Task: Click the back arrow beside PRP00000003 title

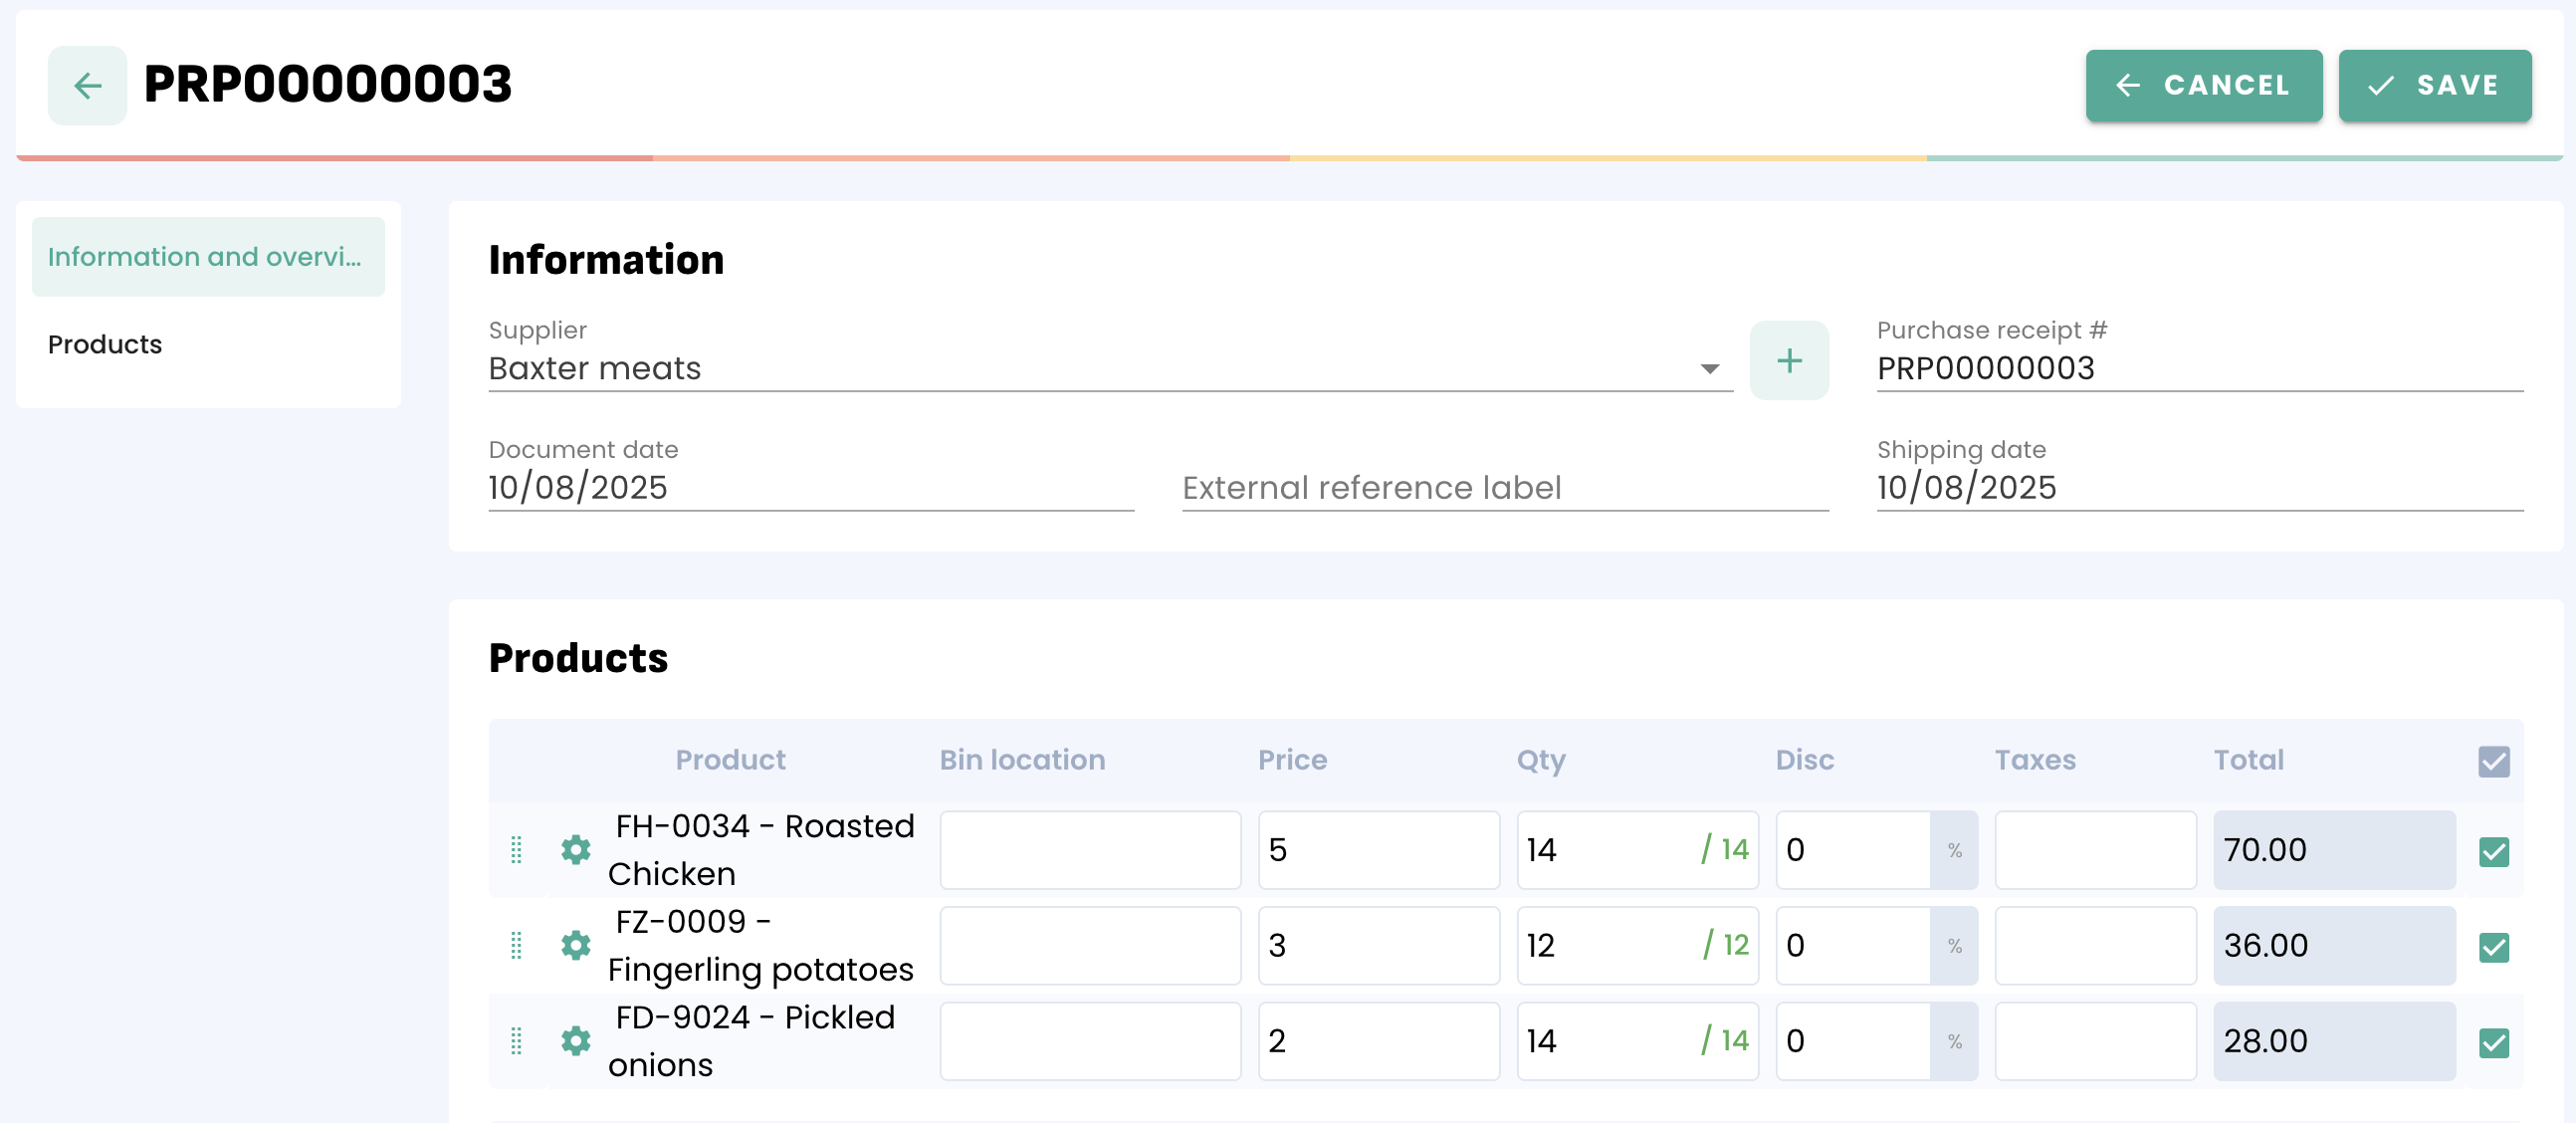Action: tap(87, 85)
